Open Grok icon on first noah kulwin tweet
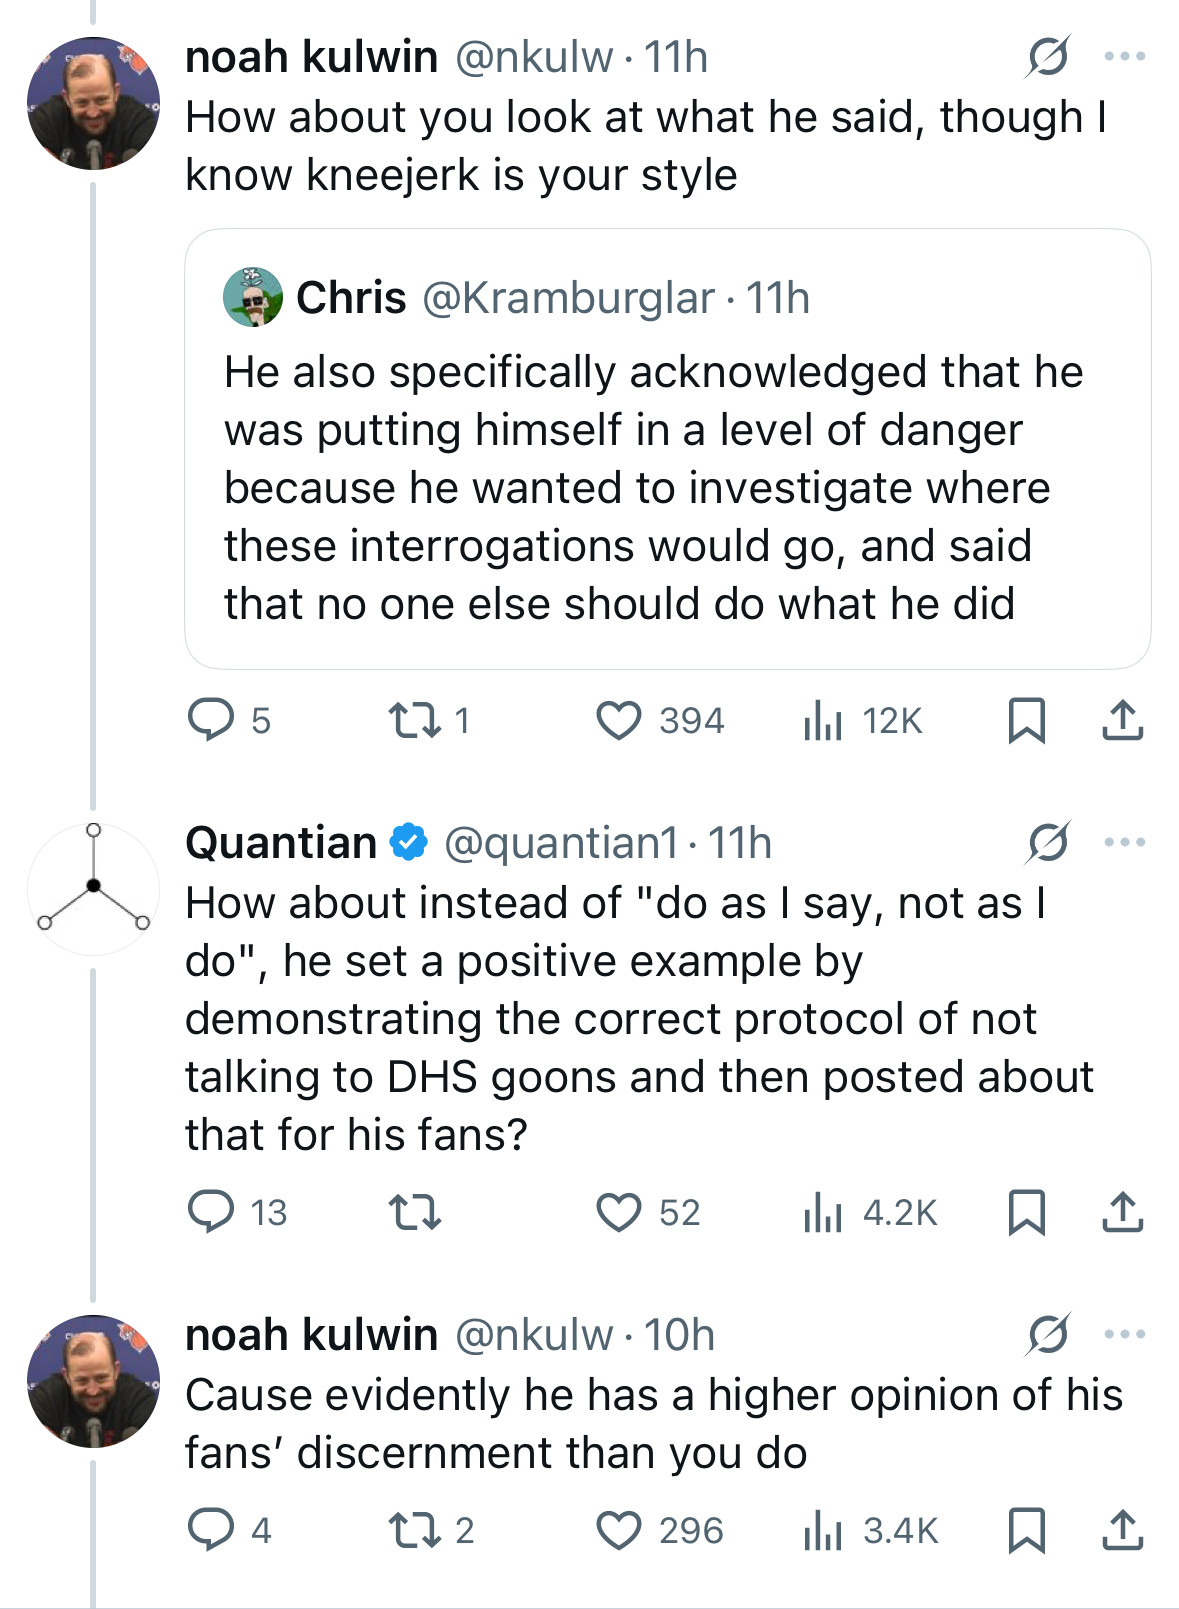 click(1047, 57)
